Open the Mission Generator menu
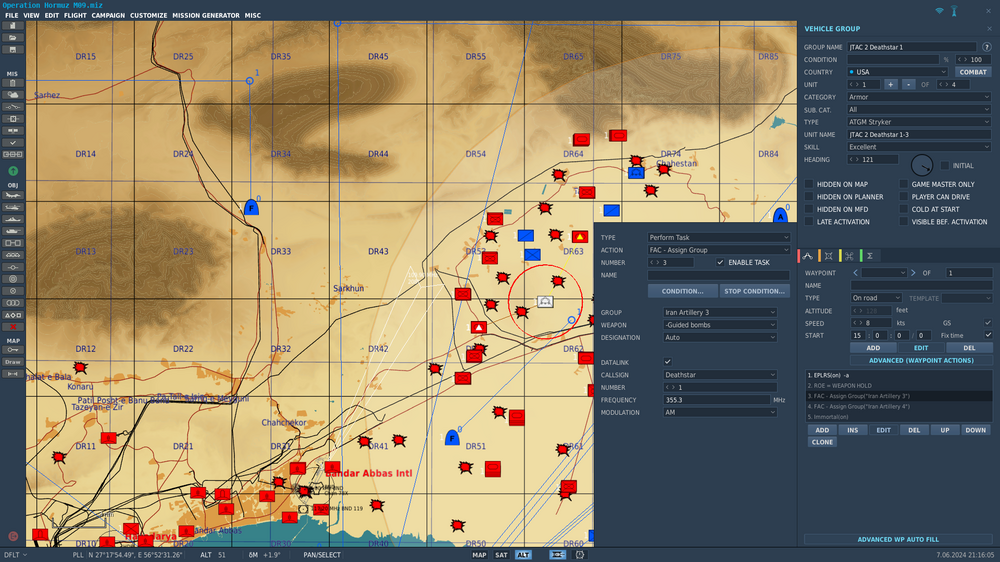This screenshot has width=1000, height=562. tap(206, 16)
